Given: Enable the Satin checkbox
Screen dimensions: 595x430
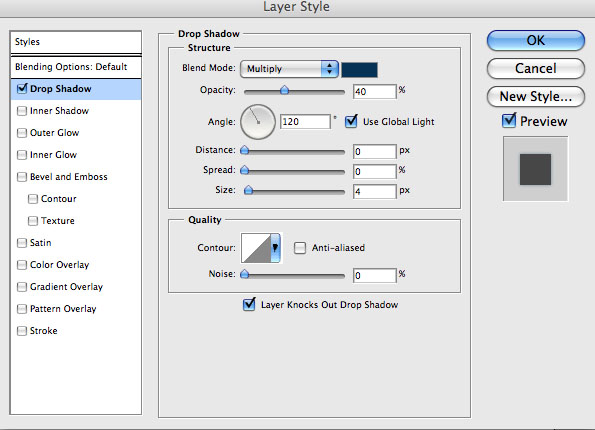Looking at the screenshot, I should pyautogui.click(x=22, y=243).
